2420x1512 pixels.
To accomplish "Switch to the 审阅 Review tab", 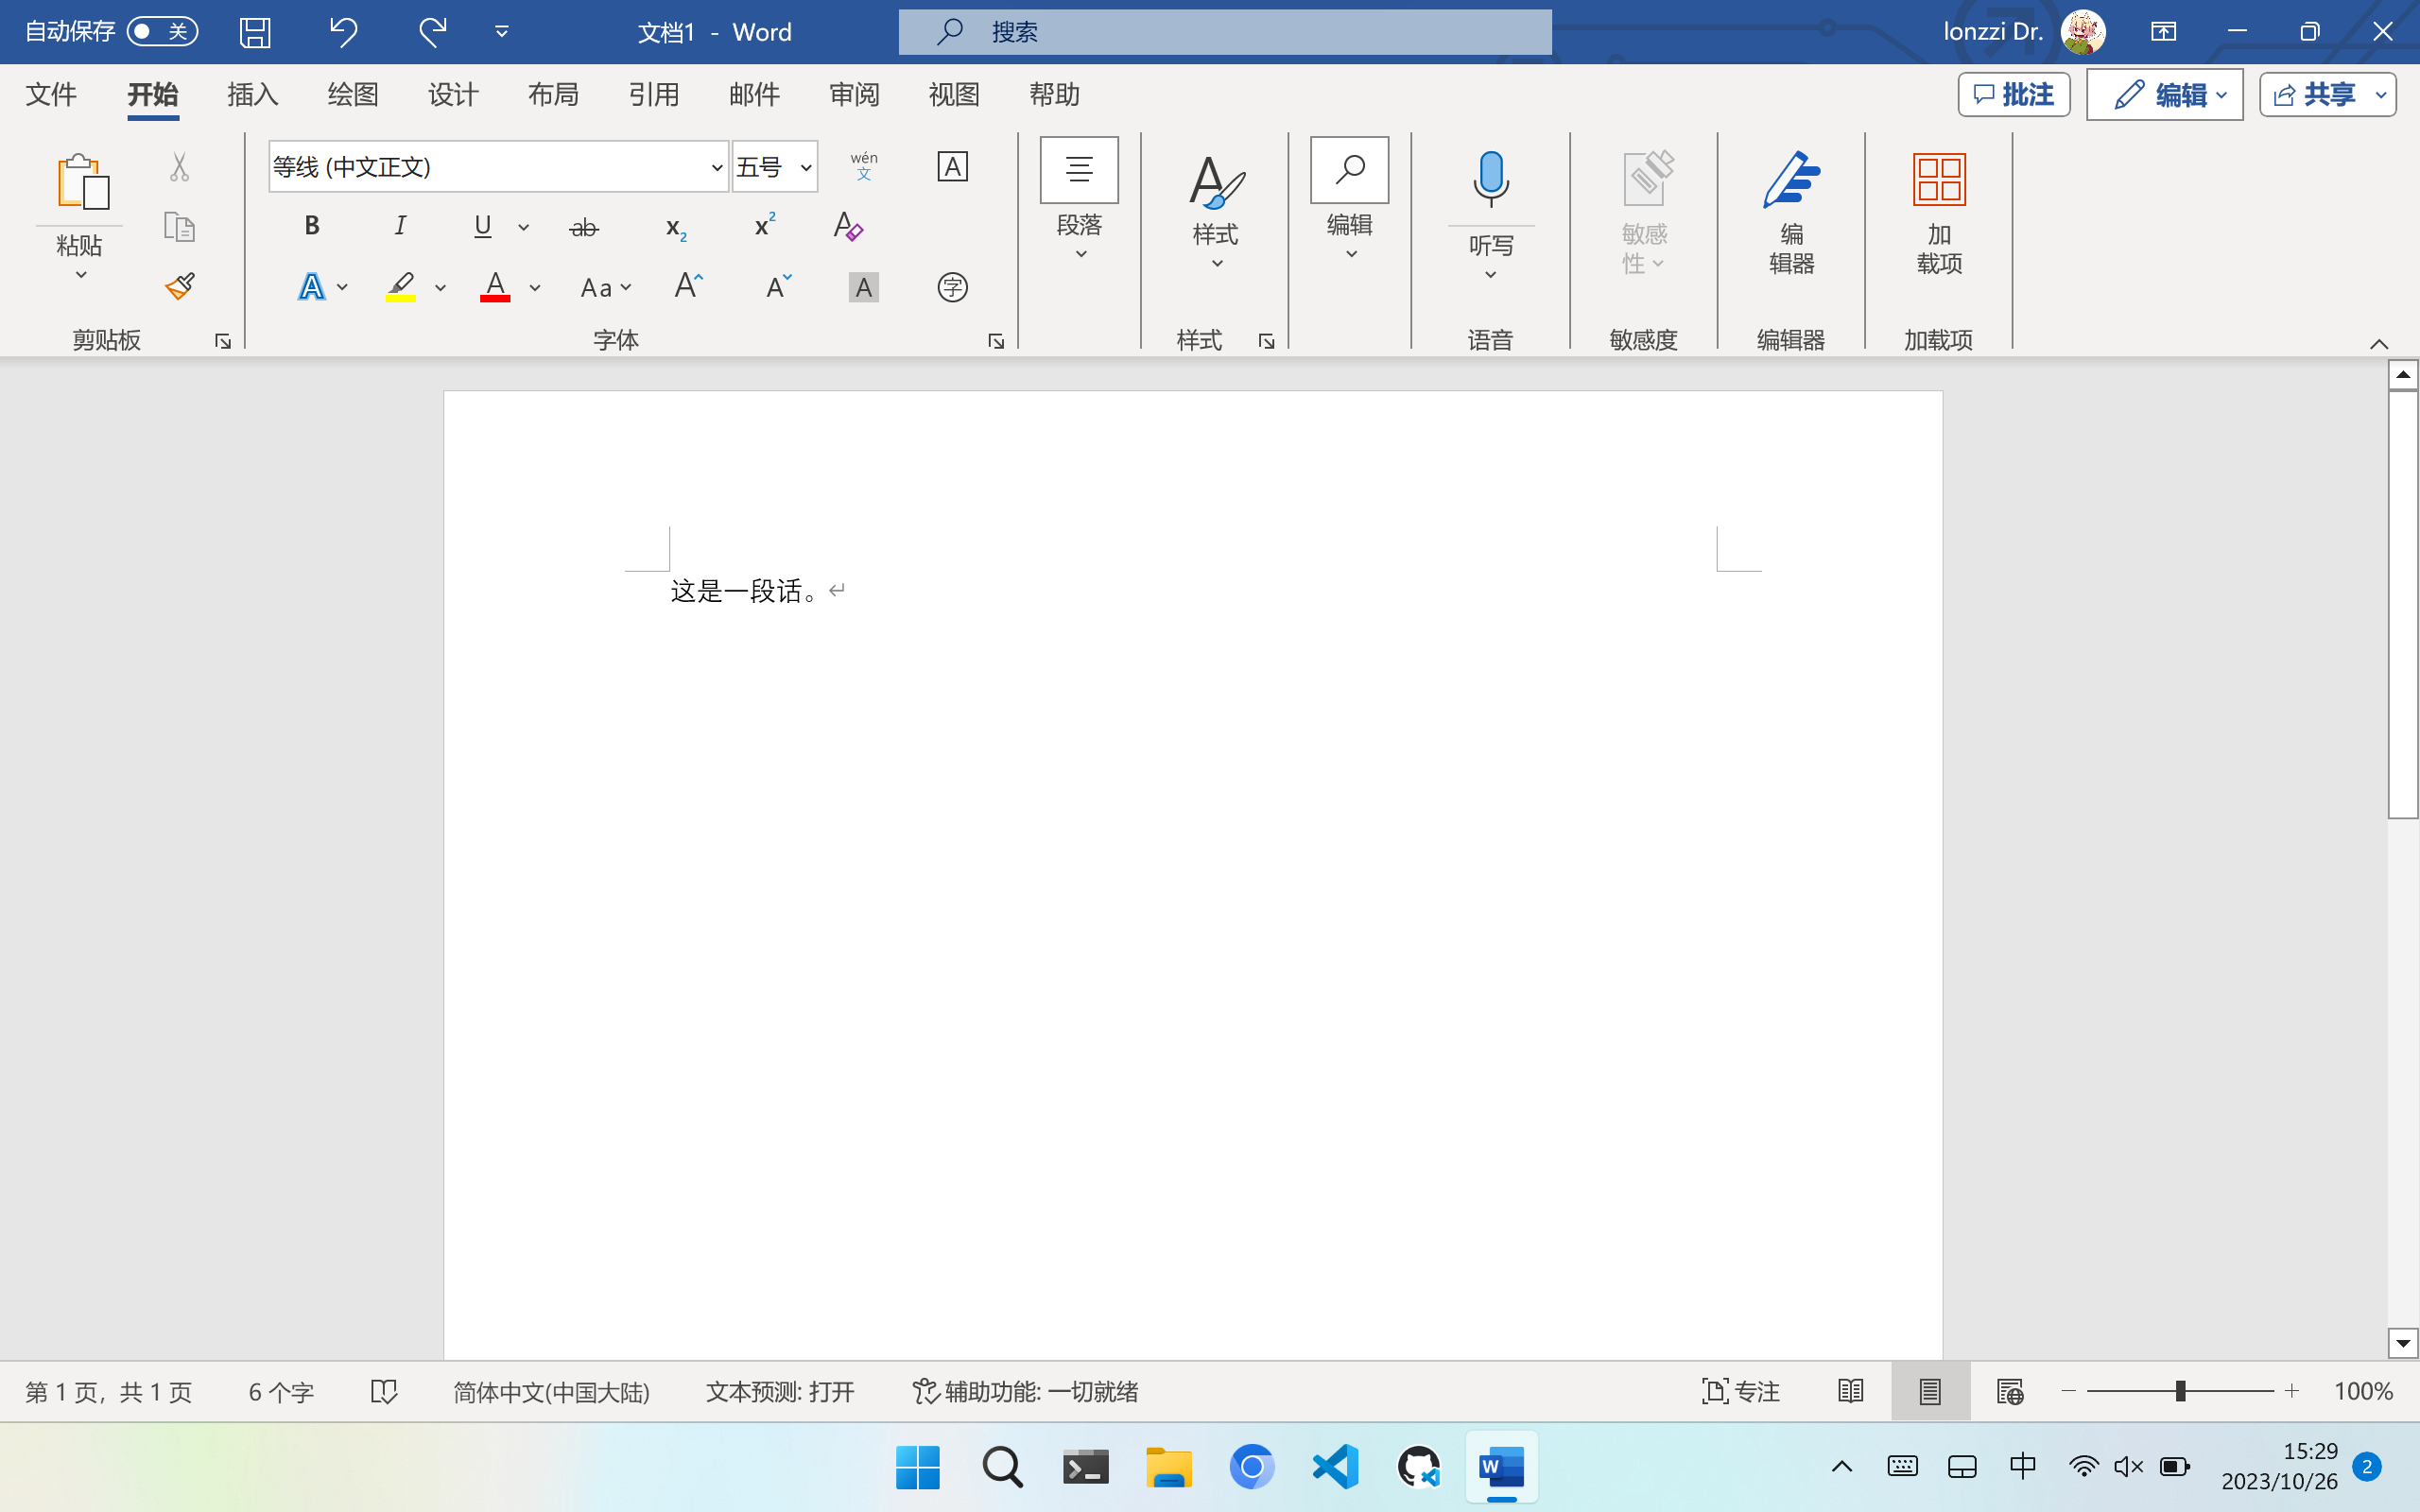I will tap(854, 95).
